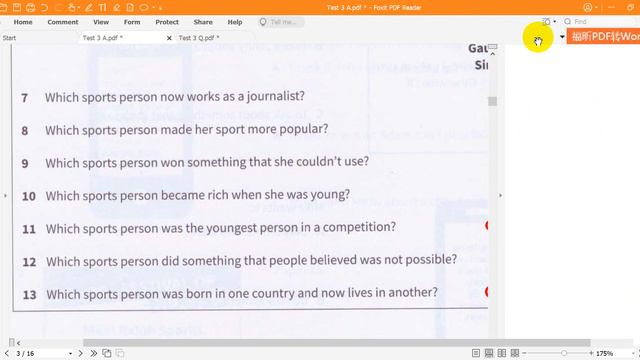This screenshot has width=640, height=360.
Task: Open the Comment ribbon tab
Action: pyautogui.click(x=62, y=22)
